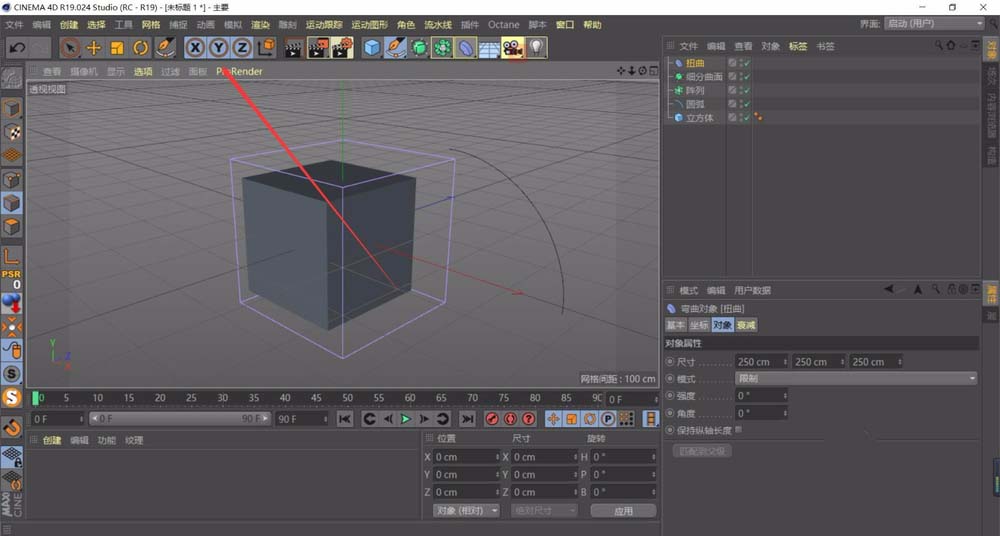Viewport: 1000px width, 536px height.
Task: Toggle the green check on 圆弧 row
Action: pyautogui.click(x=747, y=104)
